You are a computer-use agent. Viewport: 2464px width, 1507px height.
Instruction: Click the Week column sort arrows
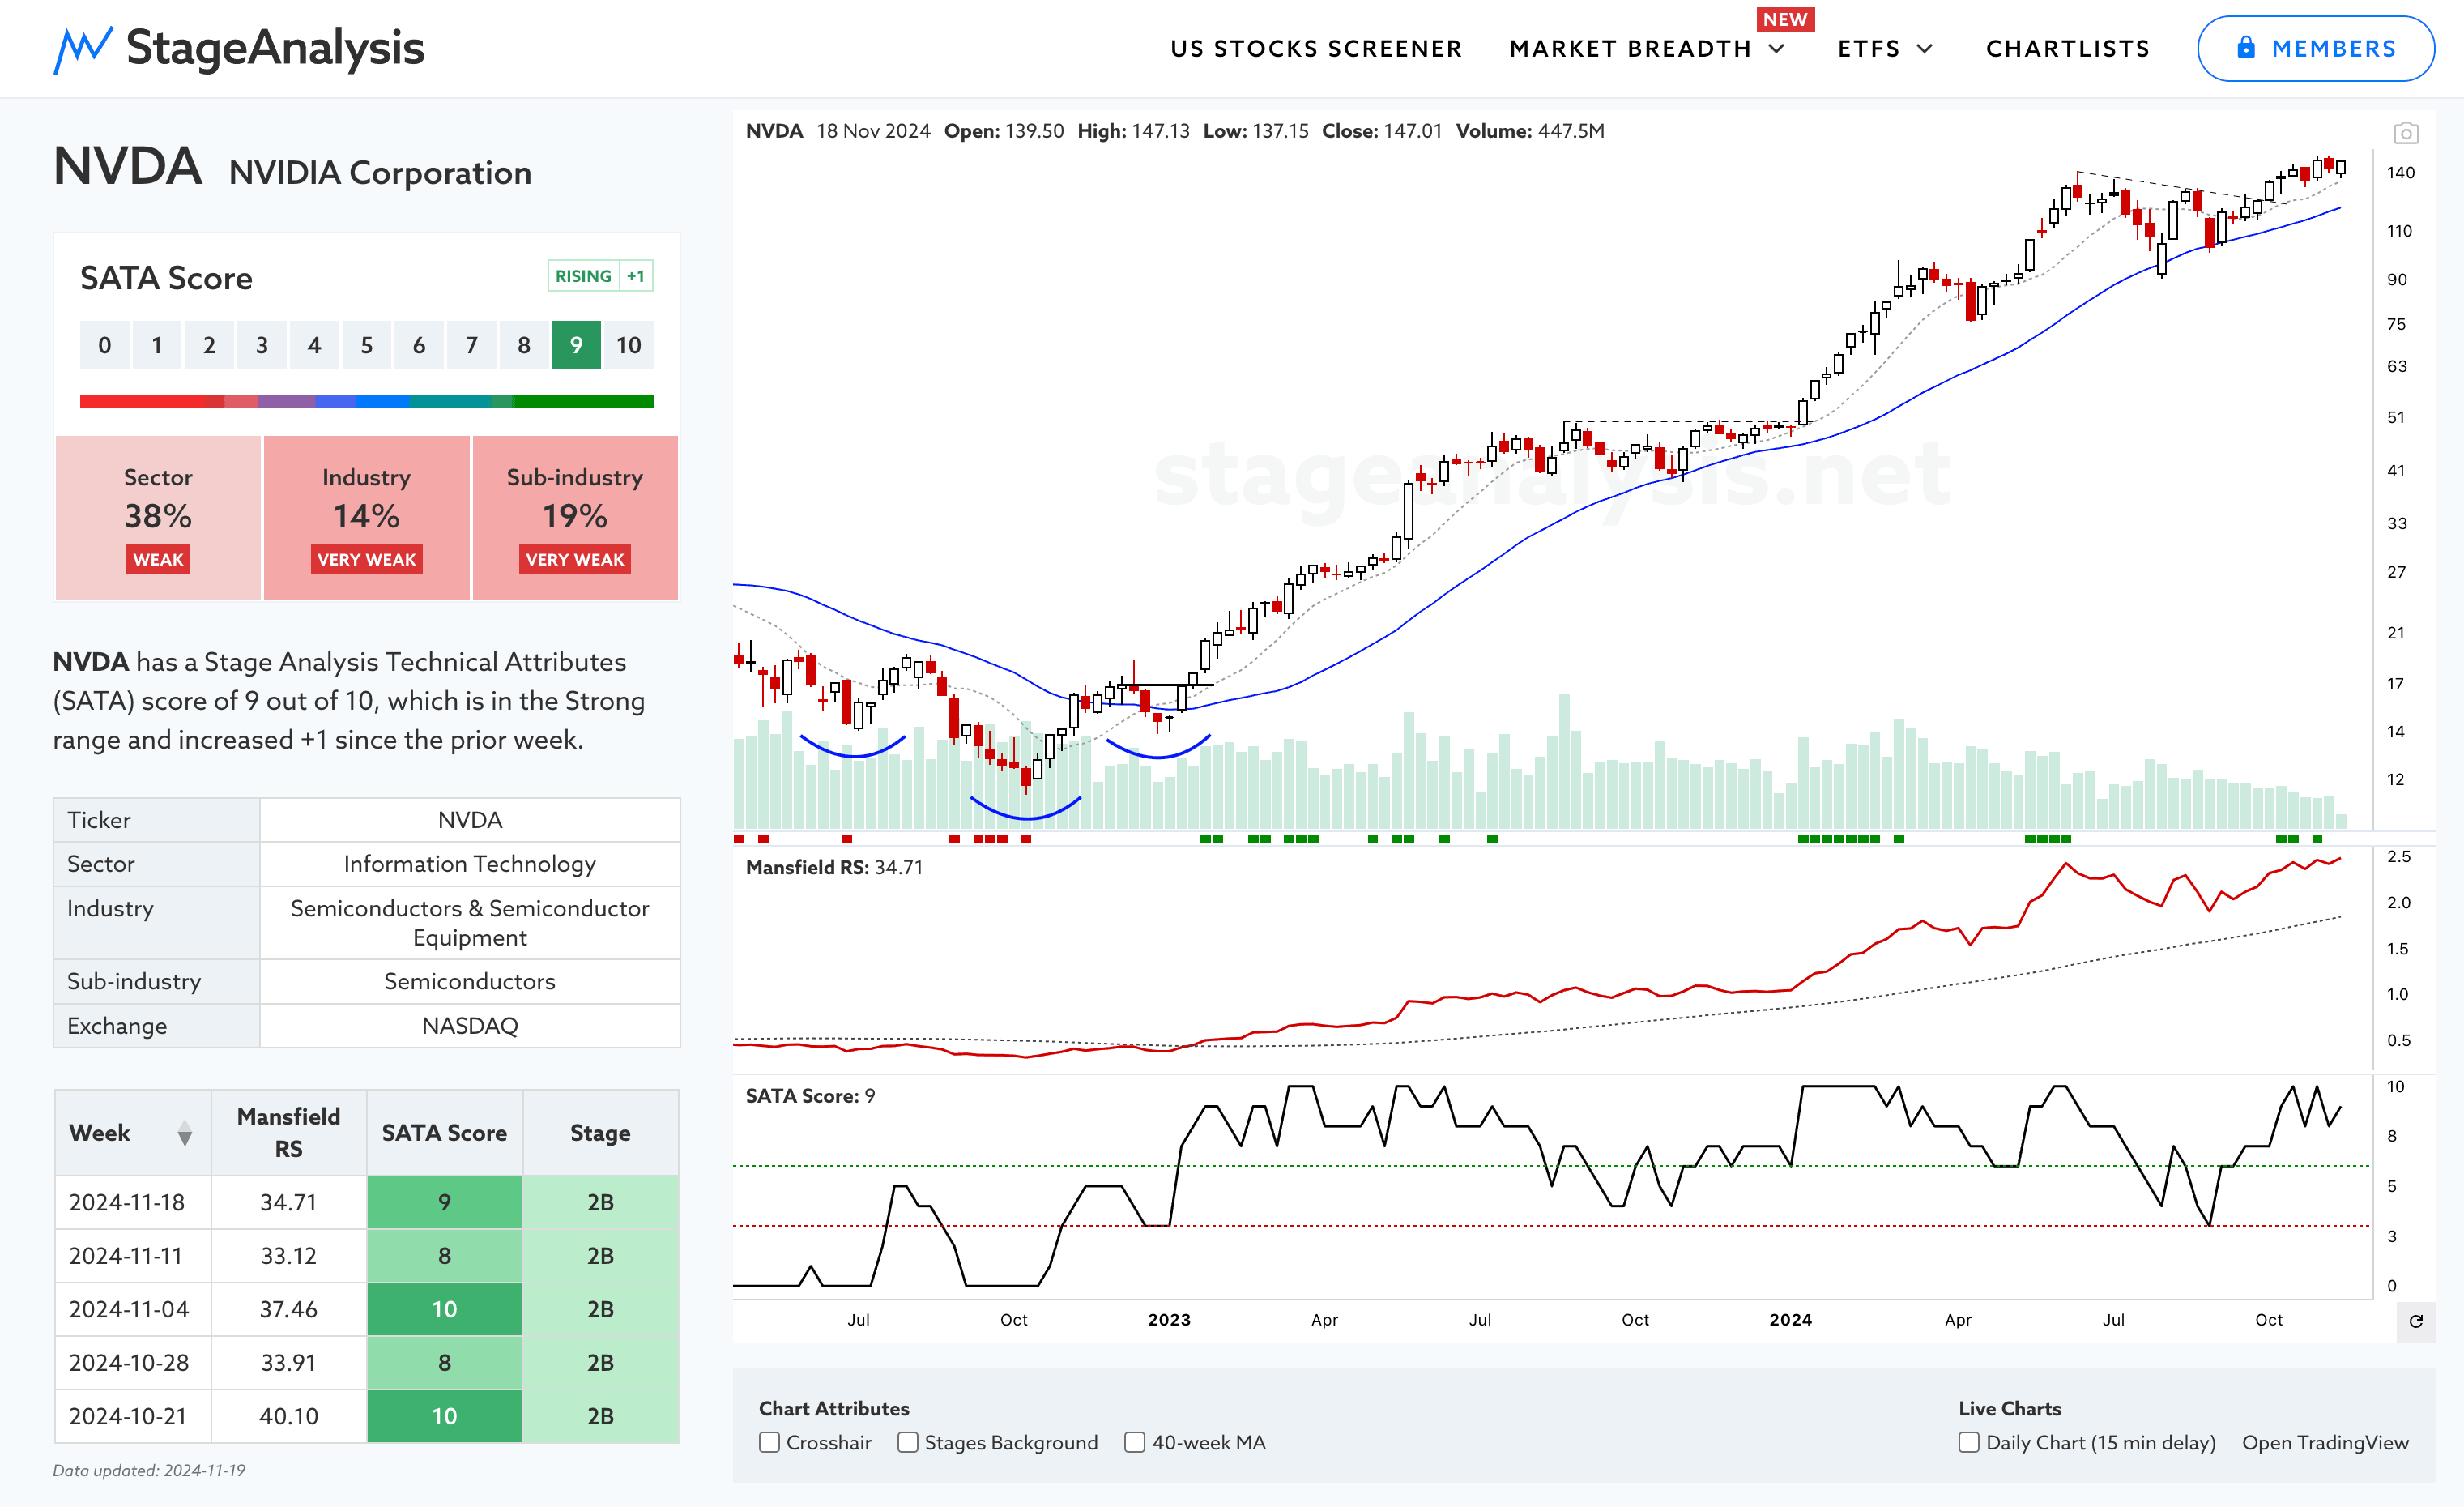coord(184,1133)
